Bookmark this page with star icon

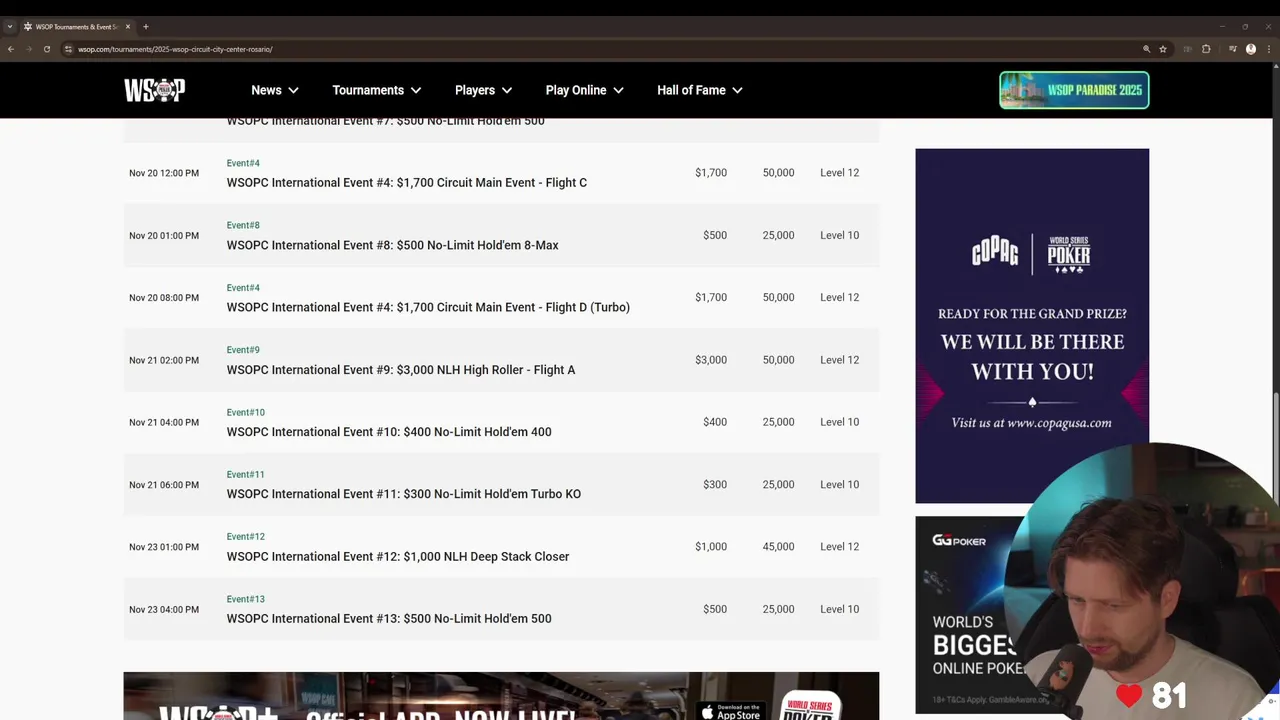[x=1163, y=49]
